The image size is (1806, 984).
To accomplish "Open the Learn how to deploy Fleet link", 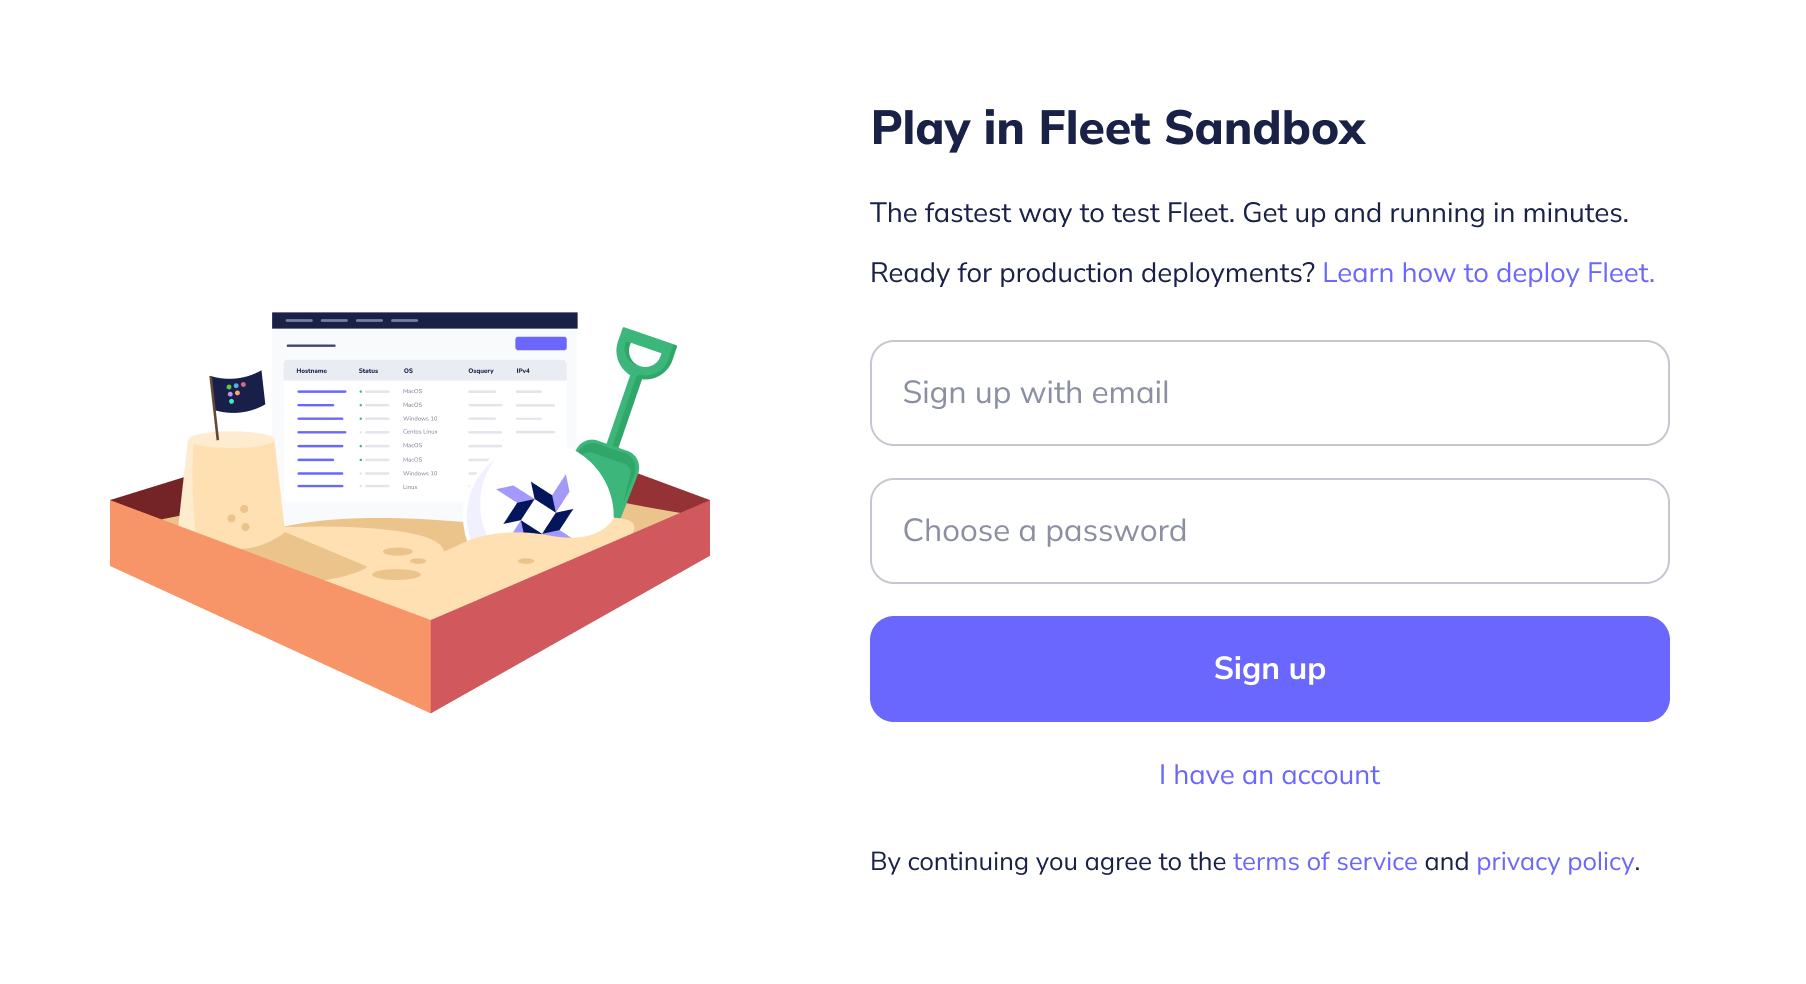I will point(1489,272).
